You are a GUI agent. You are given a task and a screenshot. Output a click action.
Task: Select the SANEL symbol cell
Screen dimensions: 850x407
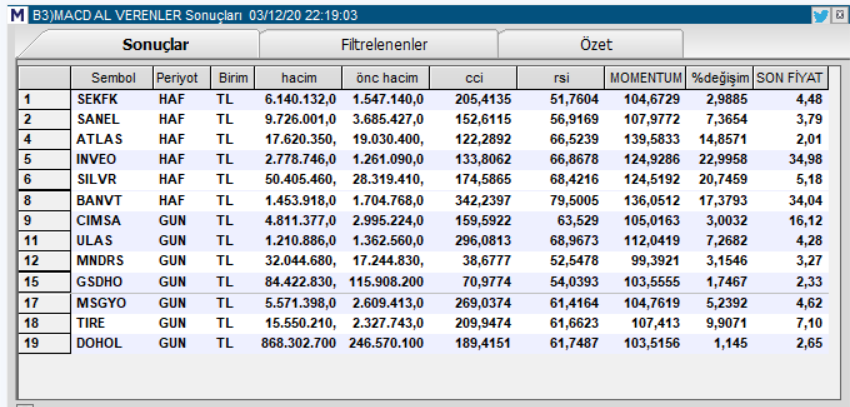click(x=98, y=119)
